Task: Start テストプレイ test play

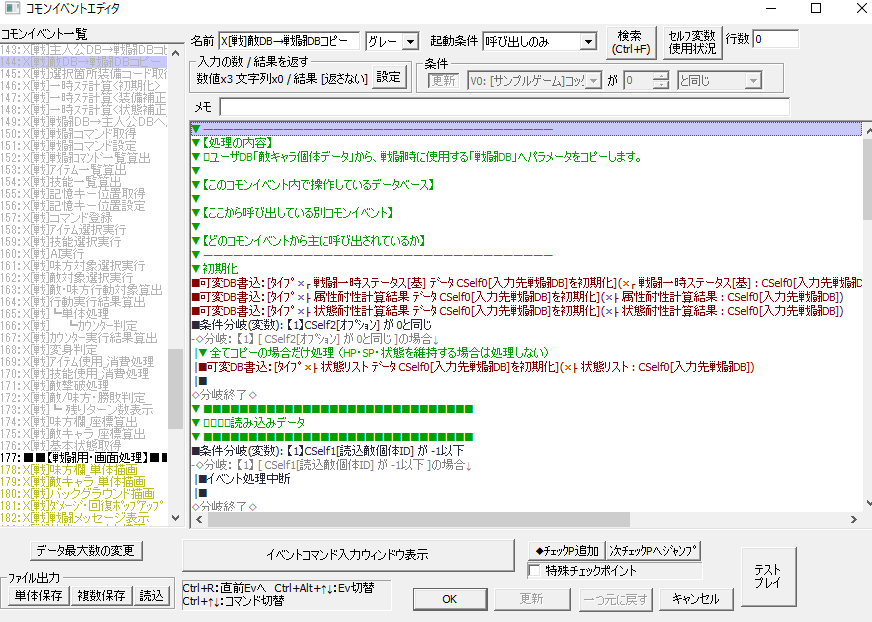Action: 768,577
